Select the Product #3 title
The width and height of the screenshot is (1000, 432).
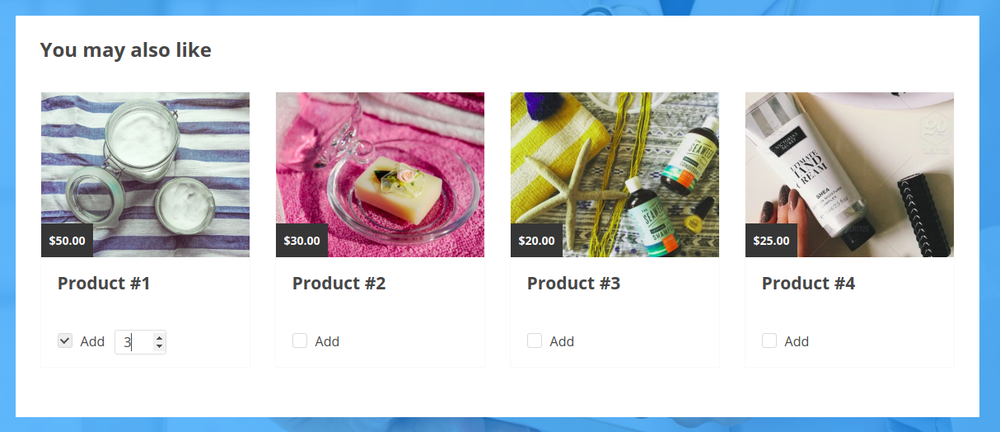coord(573,283)
